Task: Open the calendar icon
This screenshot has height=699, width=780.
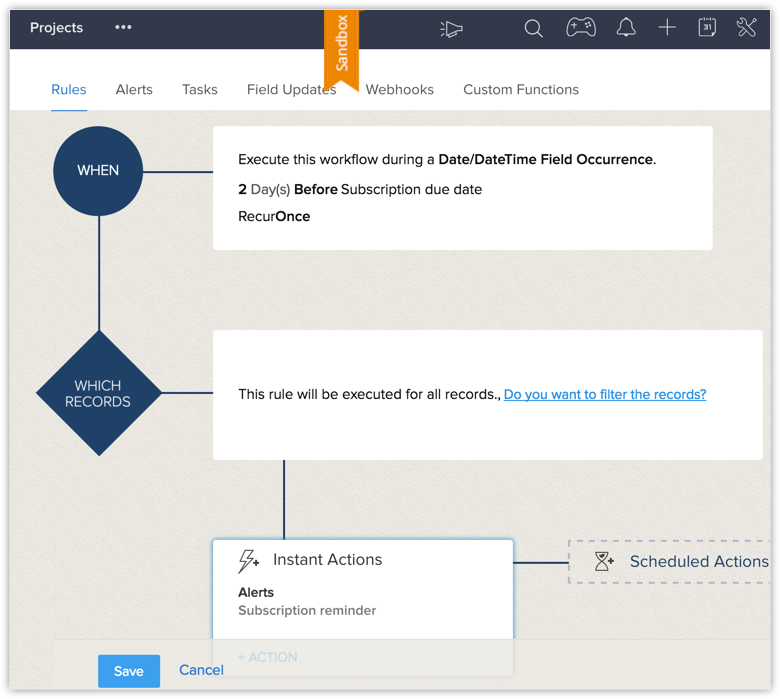Action: click(707, 28)
